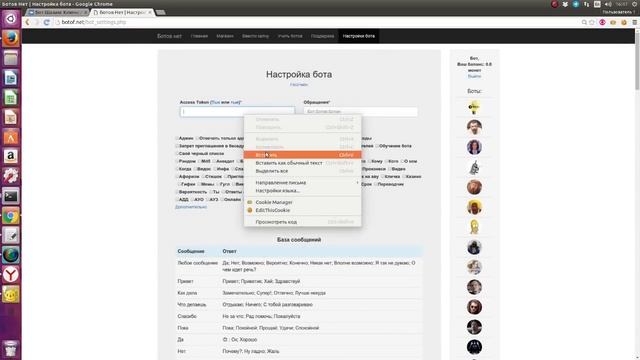Bookmark this page with the star icon
Image resolution: width=640 pixels, height=360 pixels.
[x=592, y=22]
